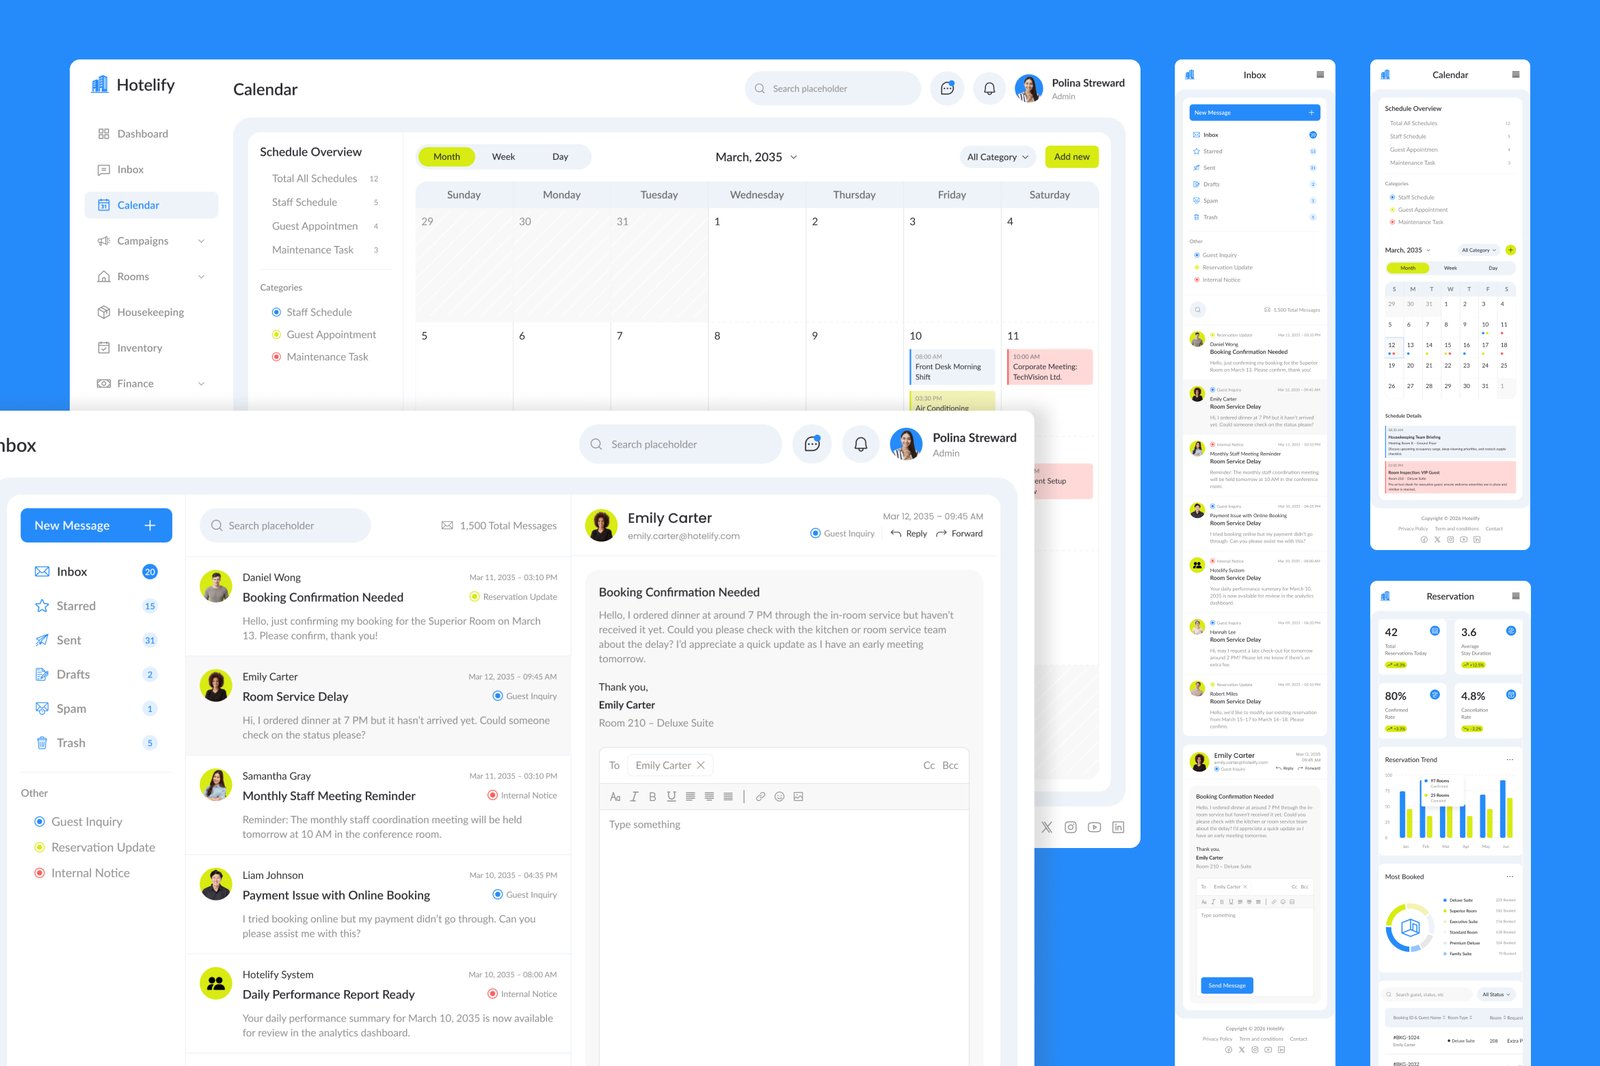Insert an emoji into the reply

[779, 796]
